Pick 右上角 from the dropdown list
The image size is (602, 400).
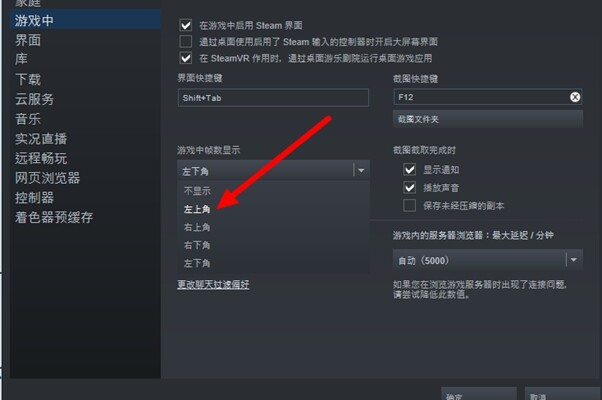(197, 227)
